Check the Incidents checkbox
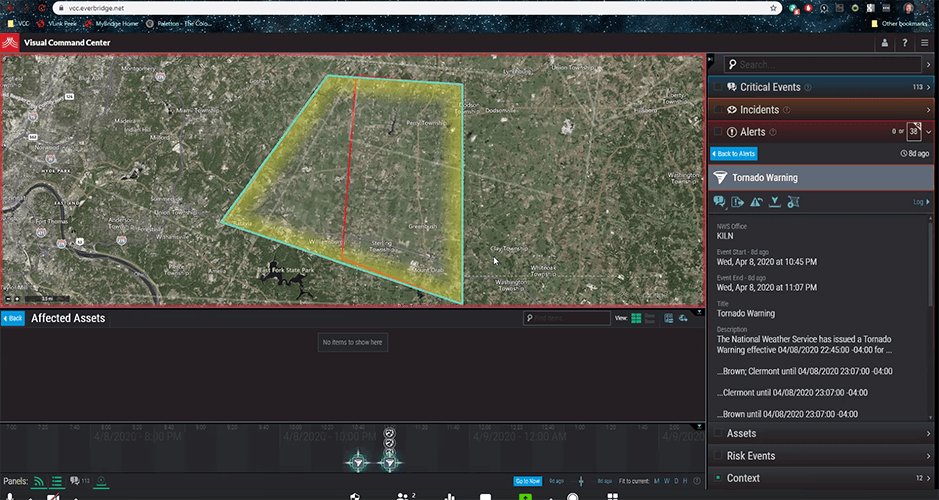 point(717,110)
